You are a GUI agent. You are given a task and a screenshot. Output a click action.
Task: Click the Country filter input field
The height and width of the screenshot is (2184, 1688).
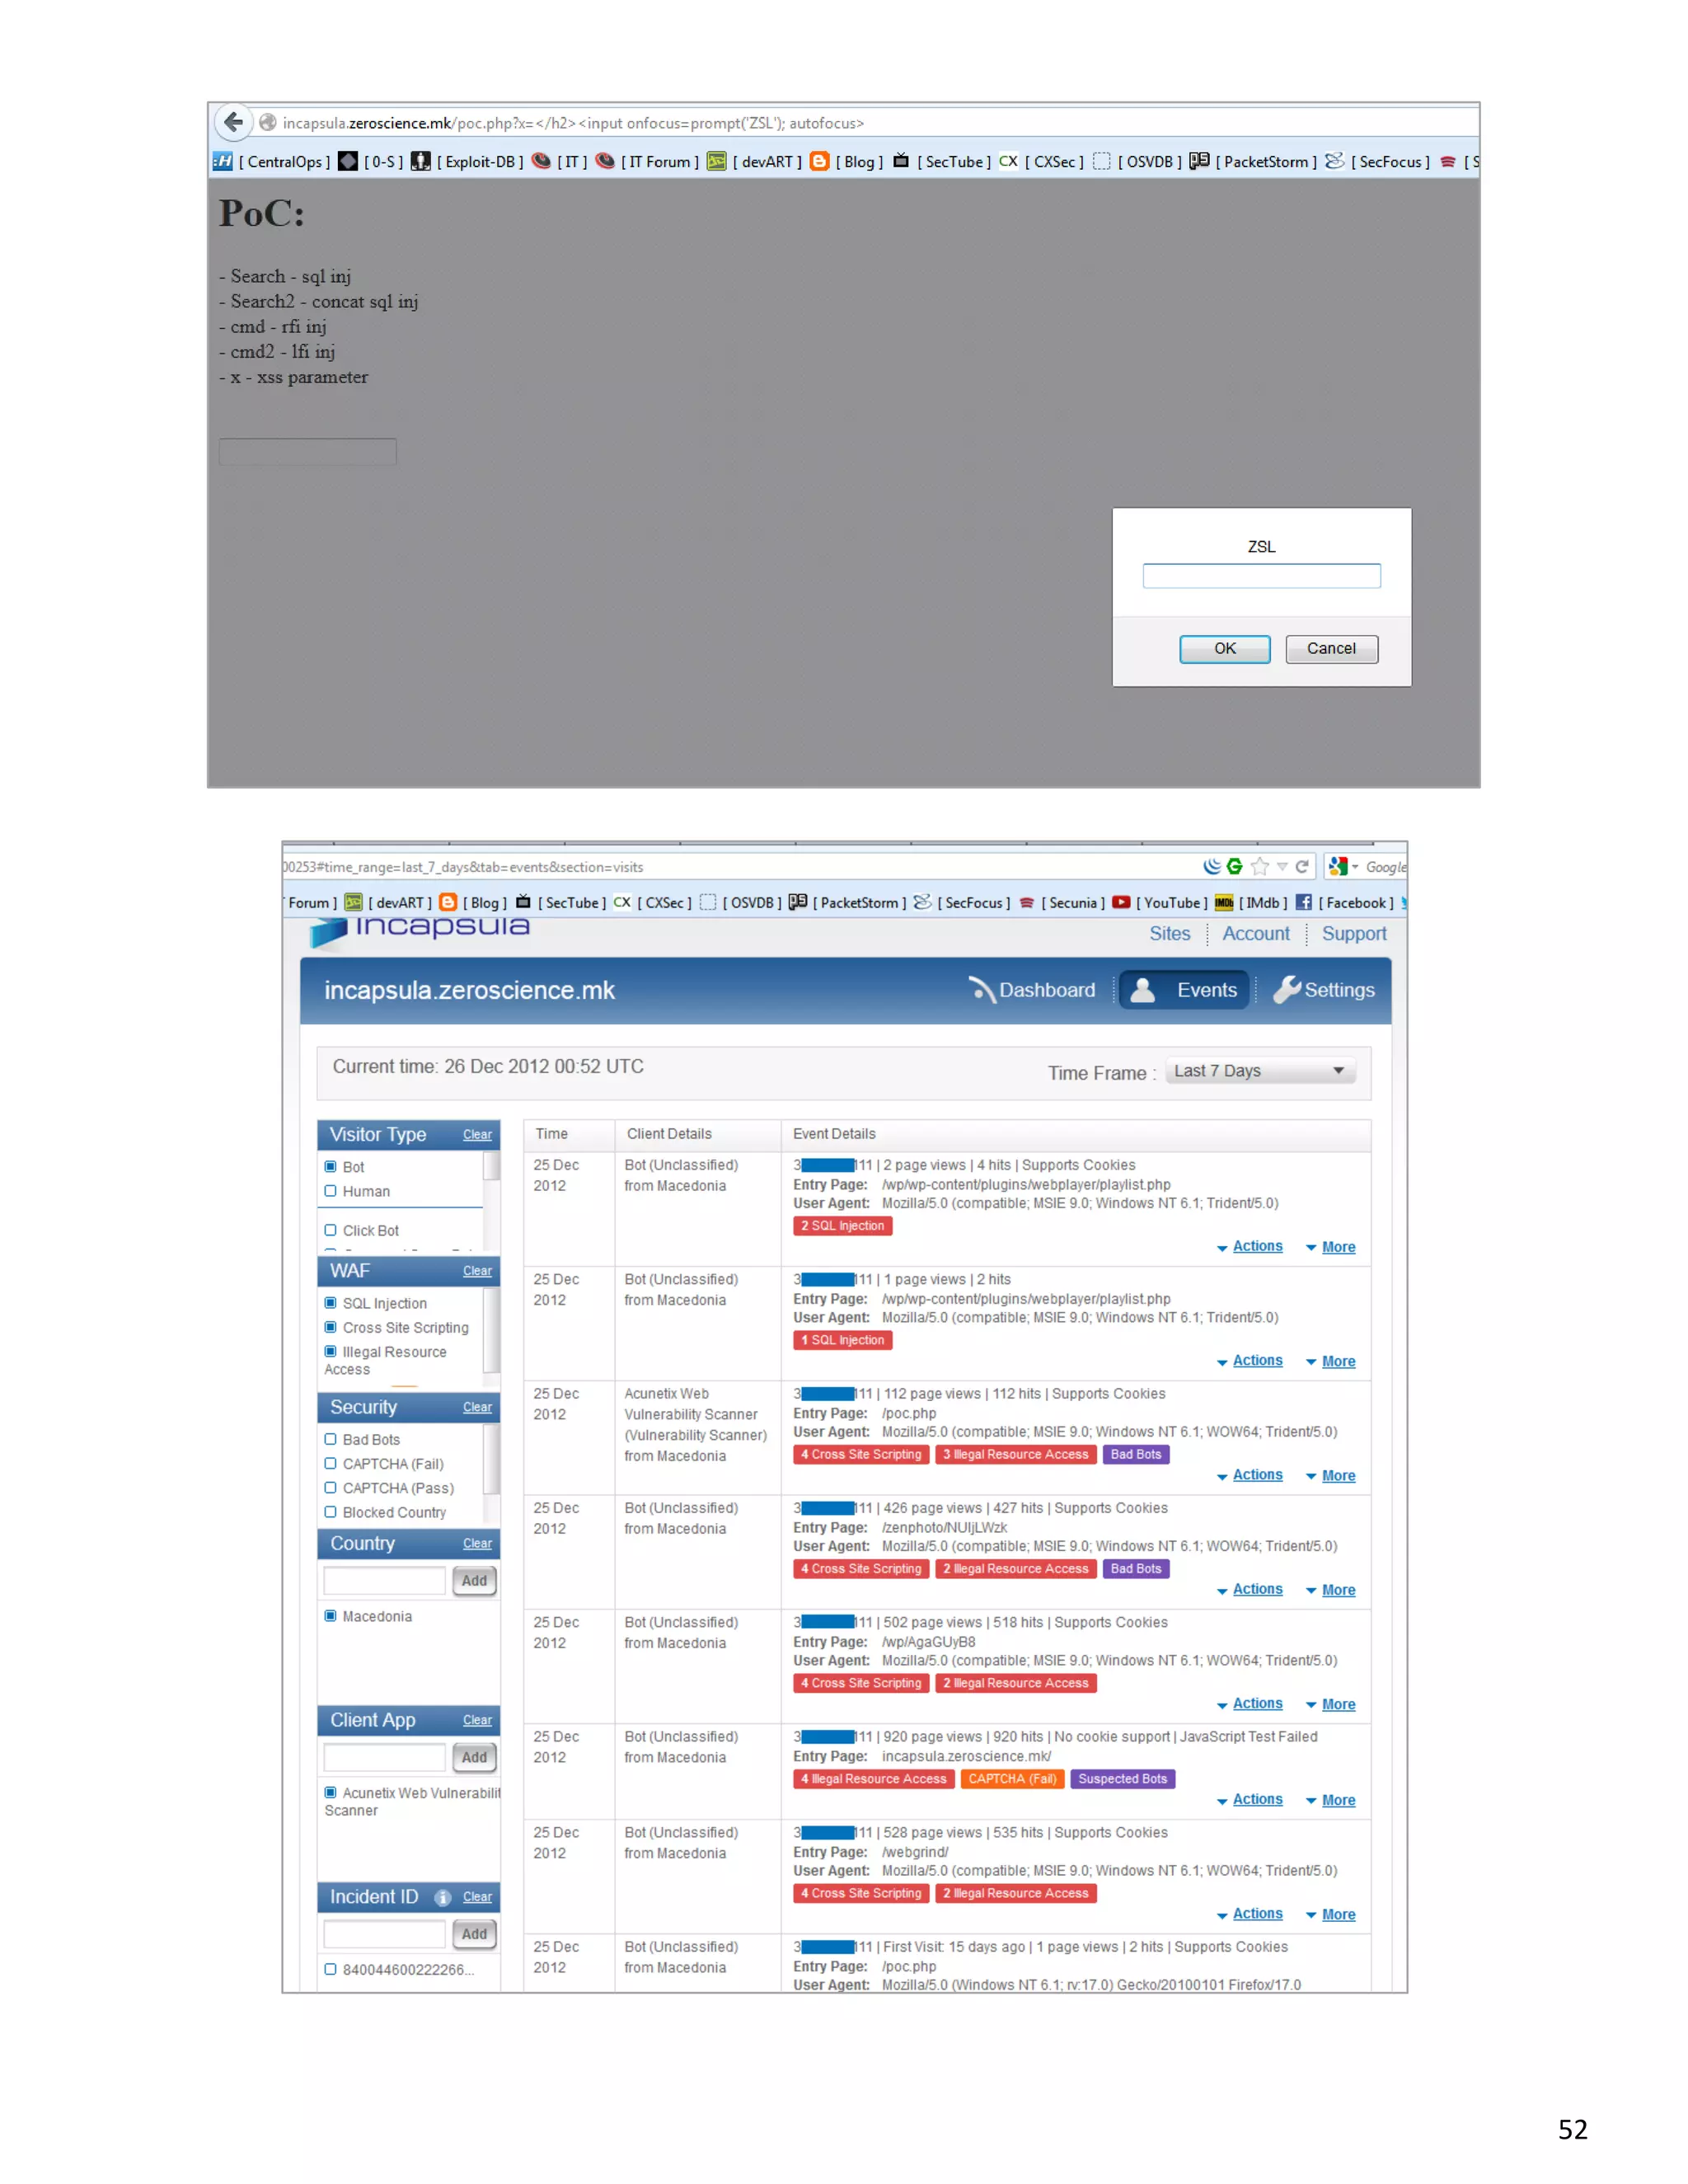point(384,1581)
